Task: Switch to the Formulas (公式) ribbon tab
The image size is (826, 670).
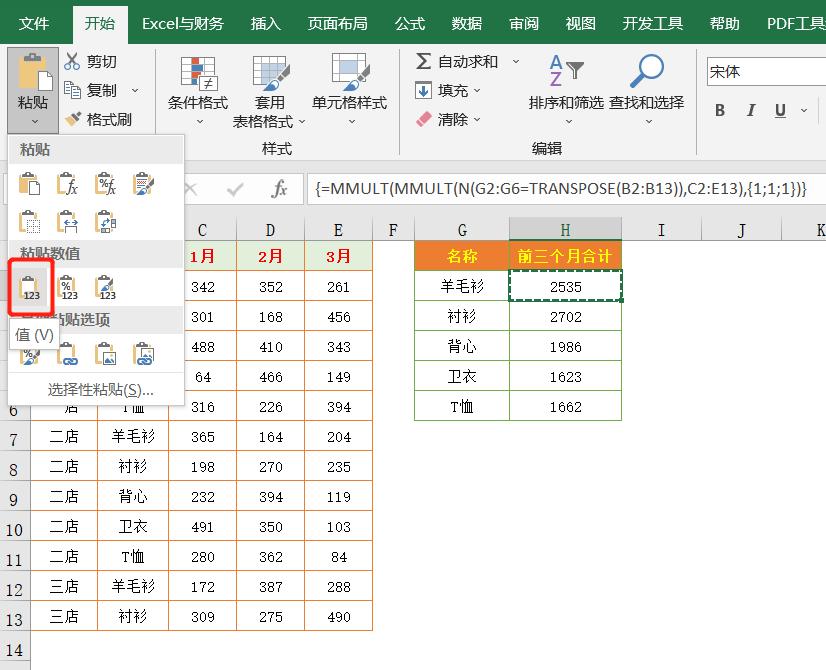Action: [409, 23]
